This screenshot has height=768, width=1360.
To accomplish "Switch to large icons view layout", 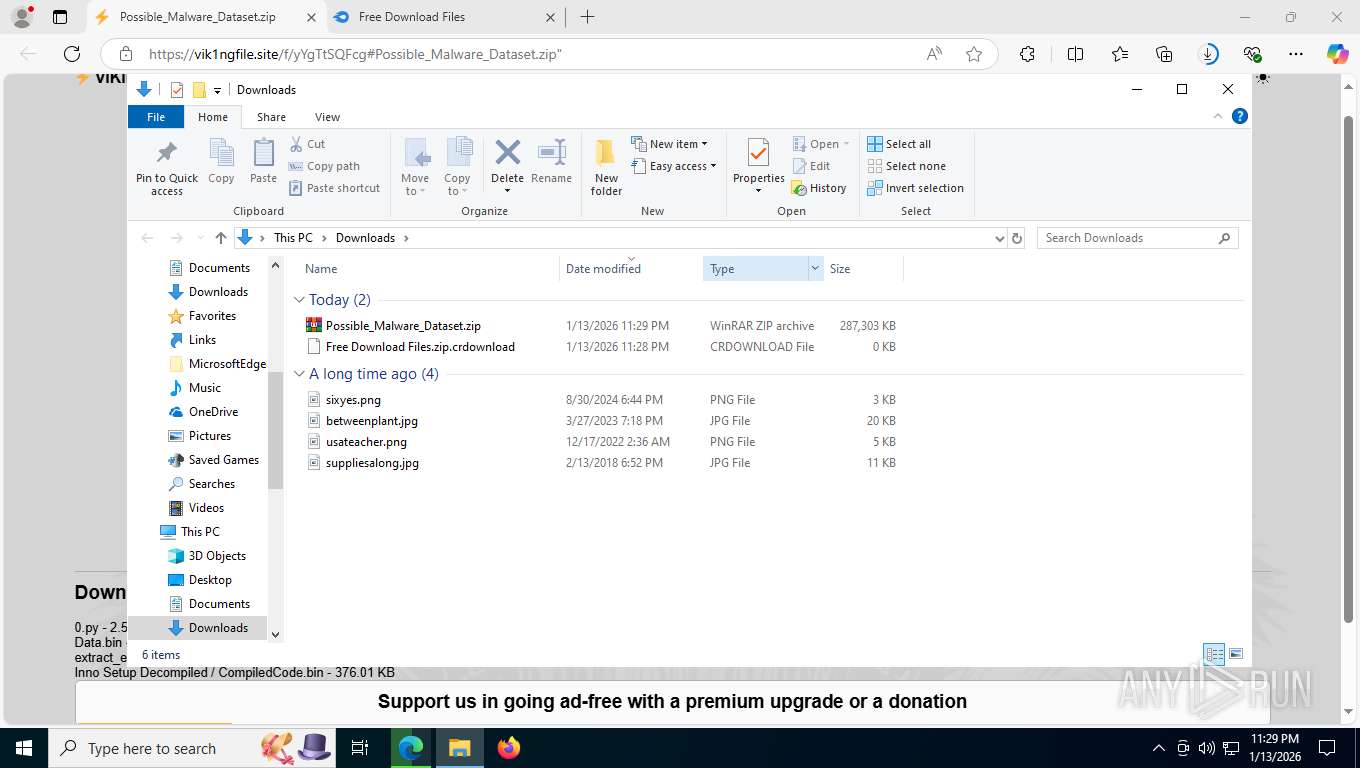I will point(1236,655).
